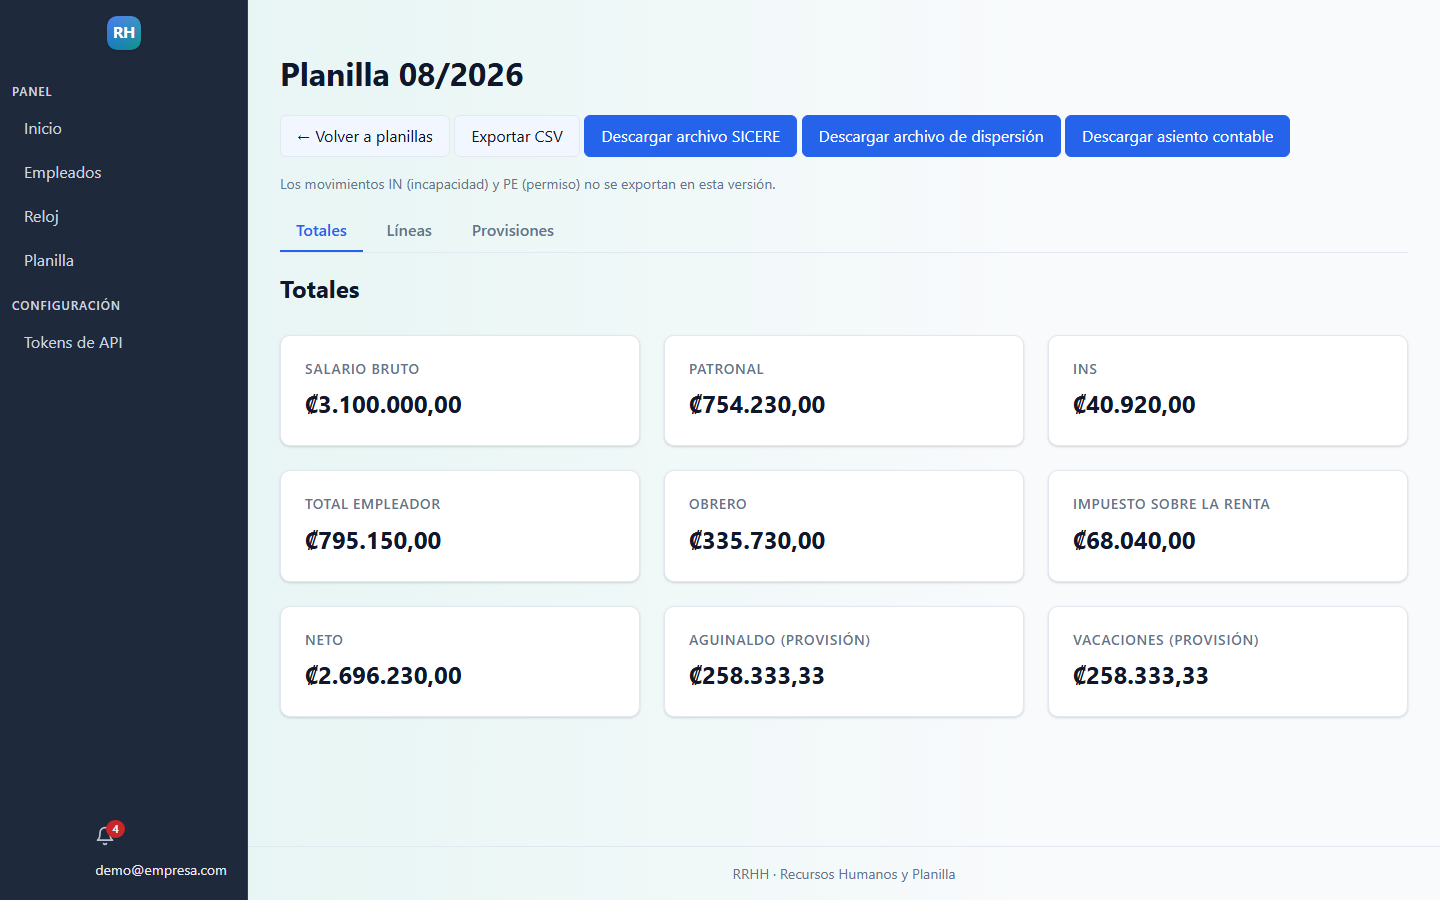Switch to the Provisiones tab

(x=513, y=230)
